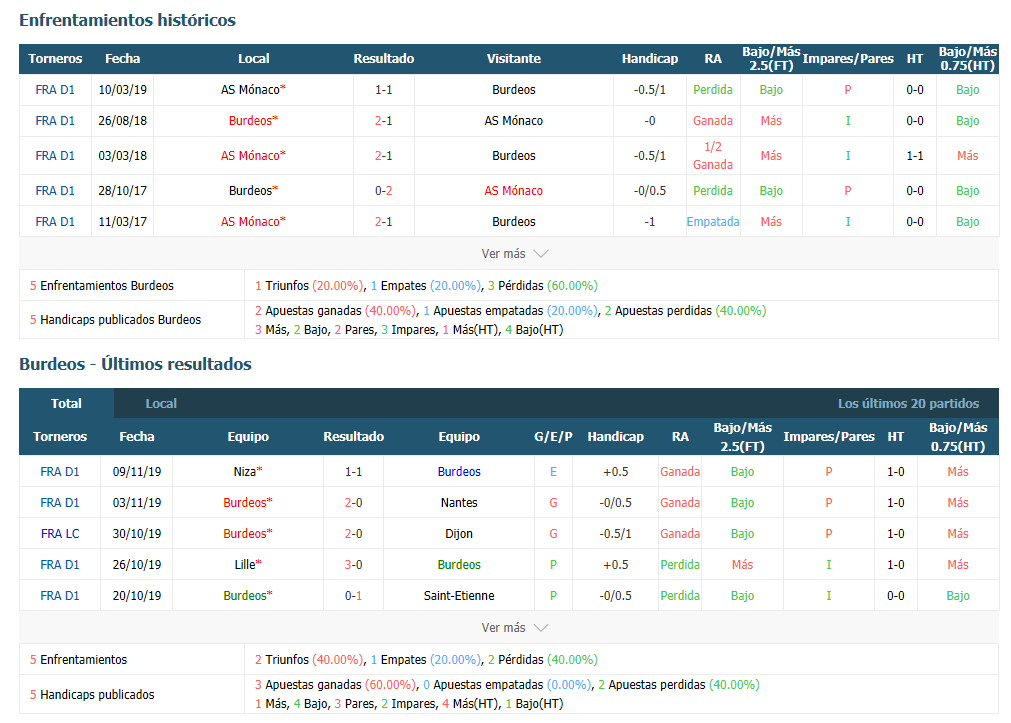Click Niza team on 09/11/19 row
This screenshot has height=723, width=1011.
248,471
